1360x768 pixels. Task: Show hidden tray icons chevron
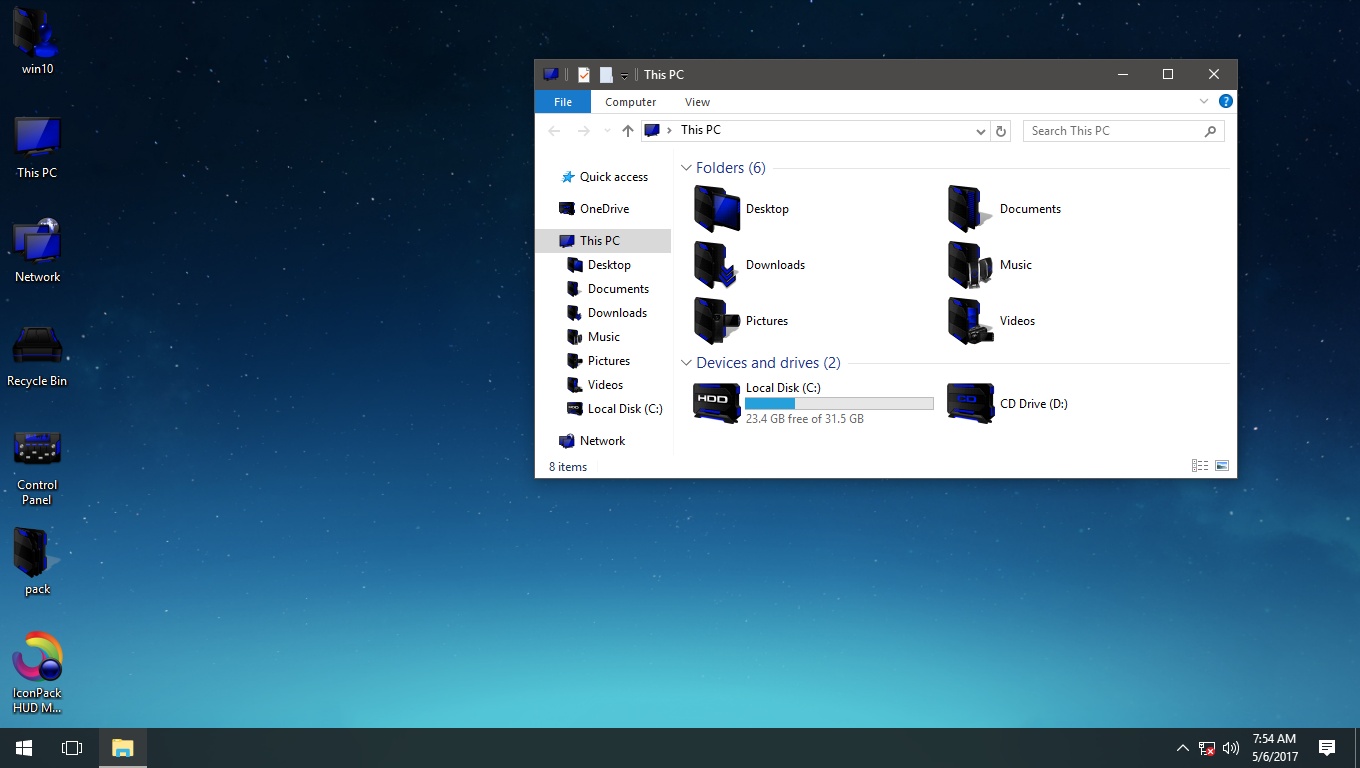coord(1182,748)
